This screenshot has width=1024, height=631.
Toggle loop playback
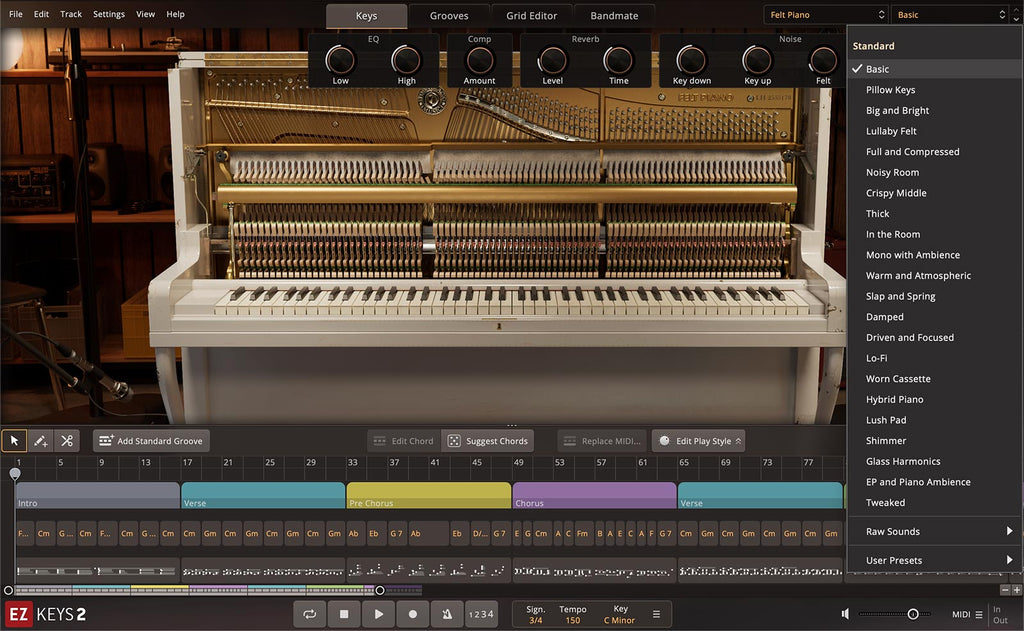pos(310,614)
